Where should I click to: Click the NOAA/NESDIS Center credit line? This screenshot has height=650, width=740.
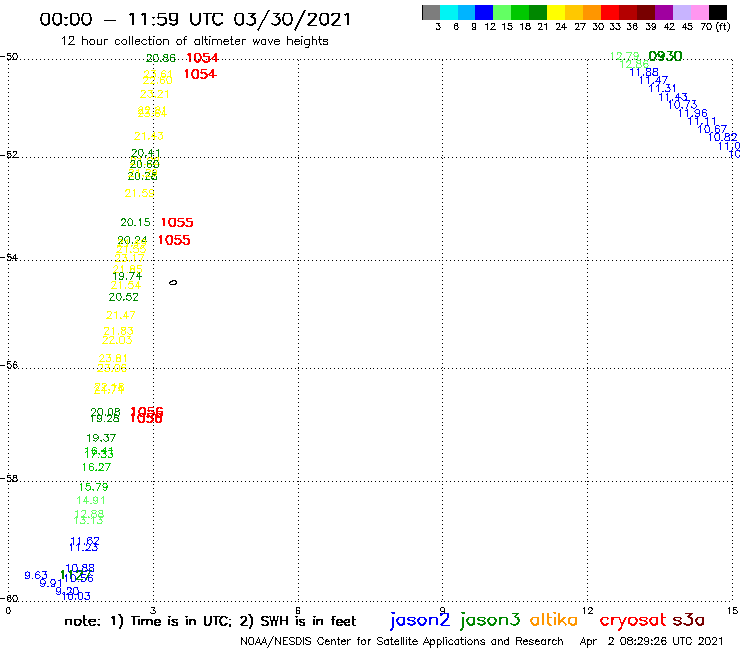(402, 642)
